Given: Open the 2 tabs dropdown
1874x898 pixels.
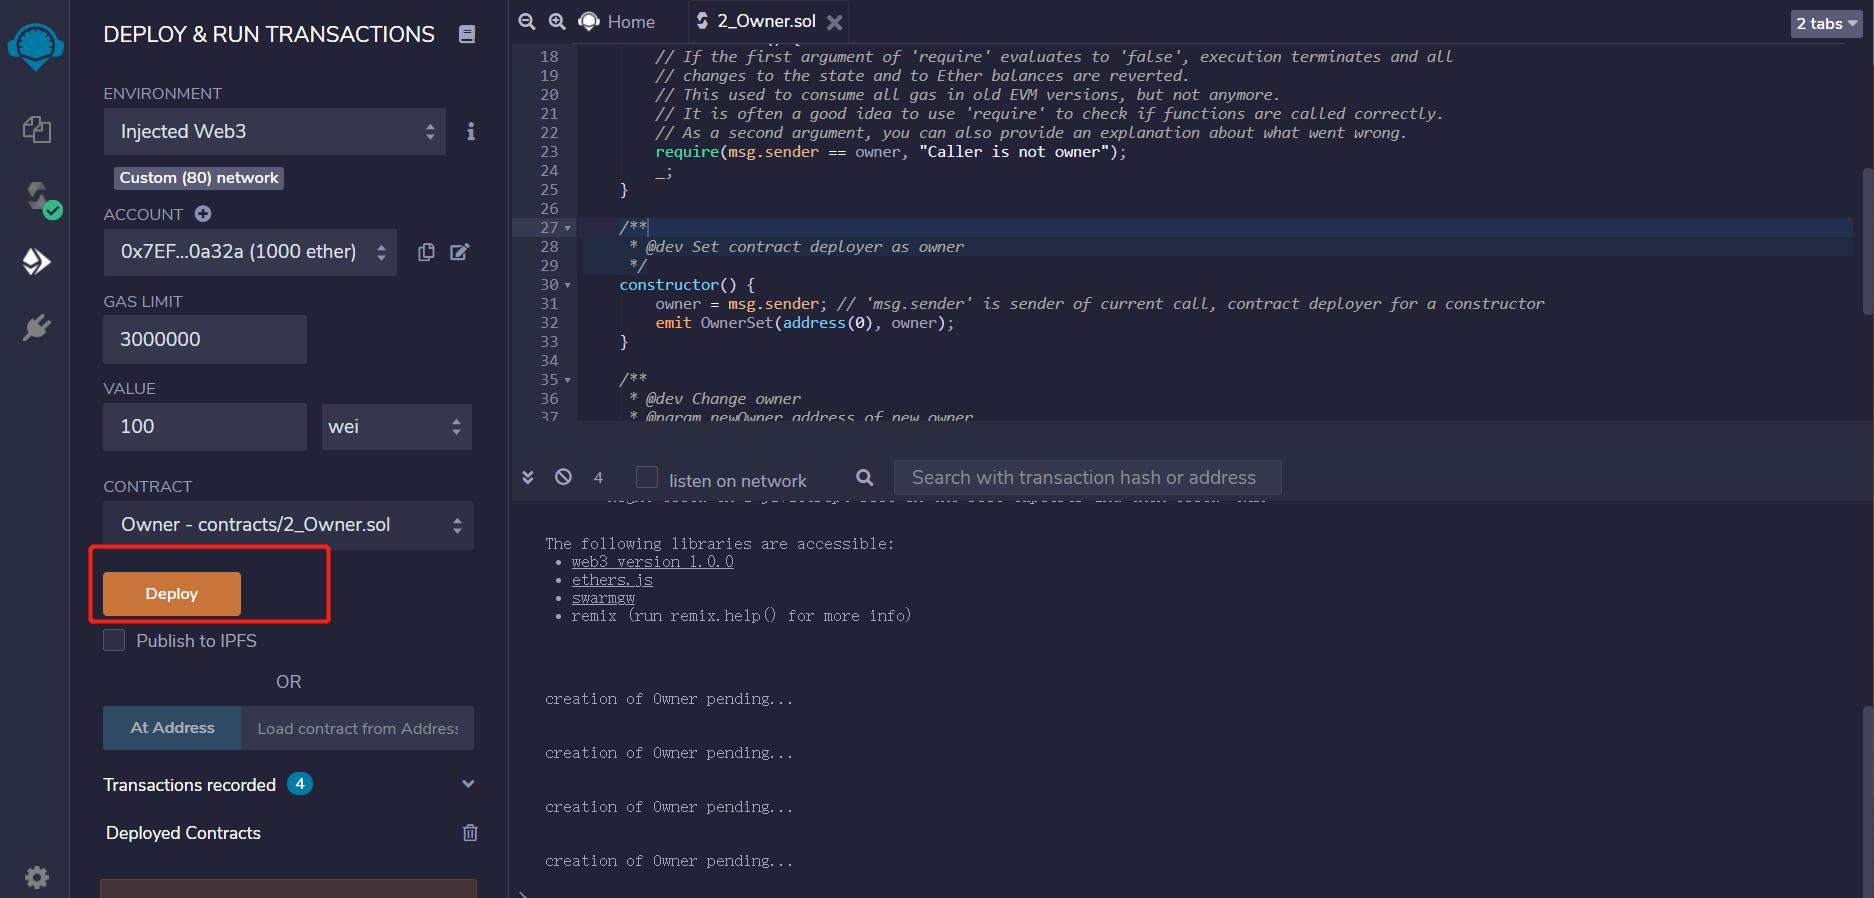Looking at the screenshot, I should click(1826, 23).
